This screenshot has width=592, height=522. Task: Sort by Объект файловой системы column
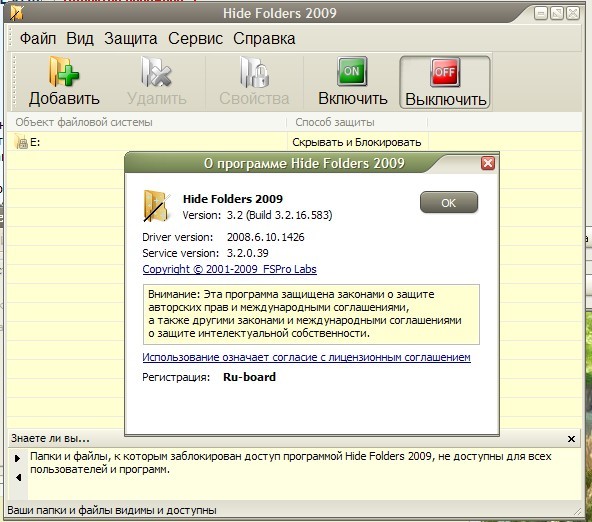(x=147, y=122)
